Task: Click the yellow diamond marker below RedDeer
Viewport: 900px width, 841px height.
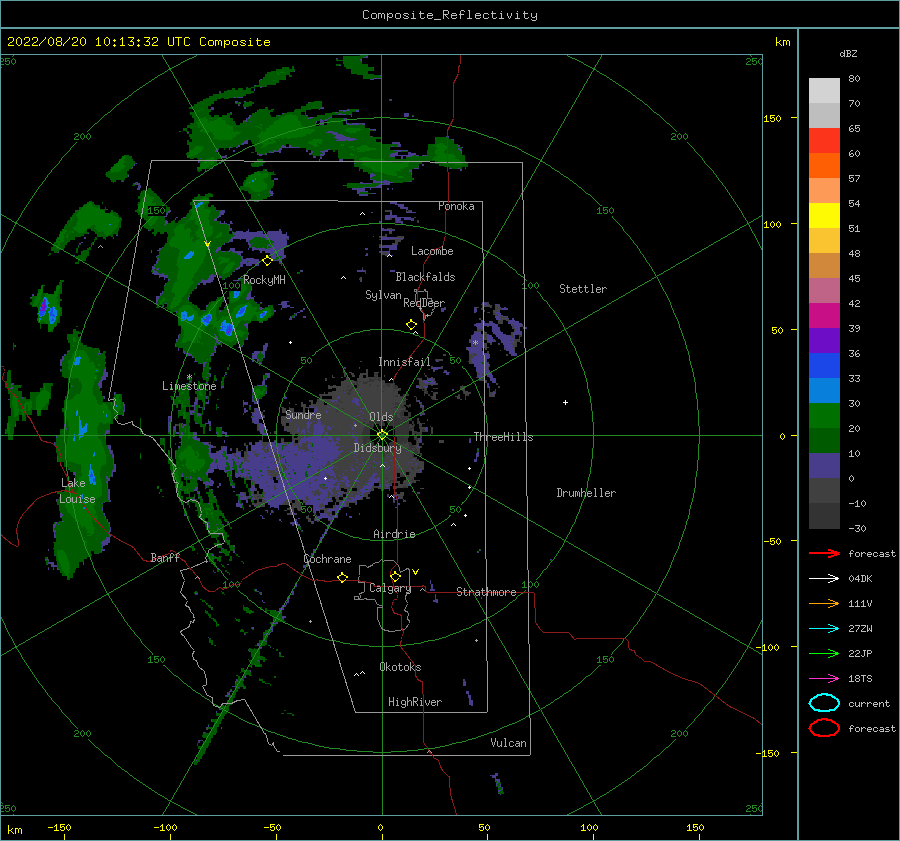Action: tap(411, 325)
